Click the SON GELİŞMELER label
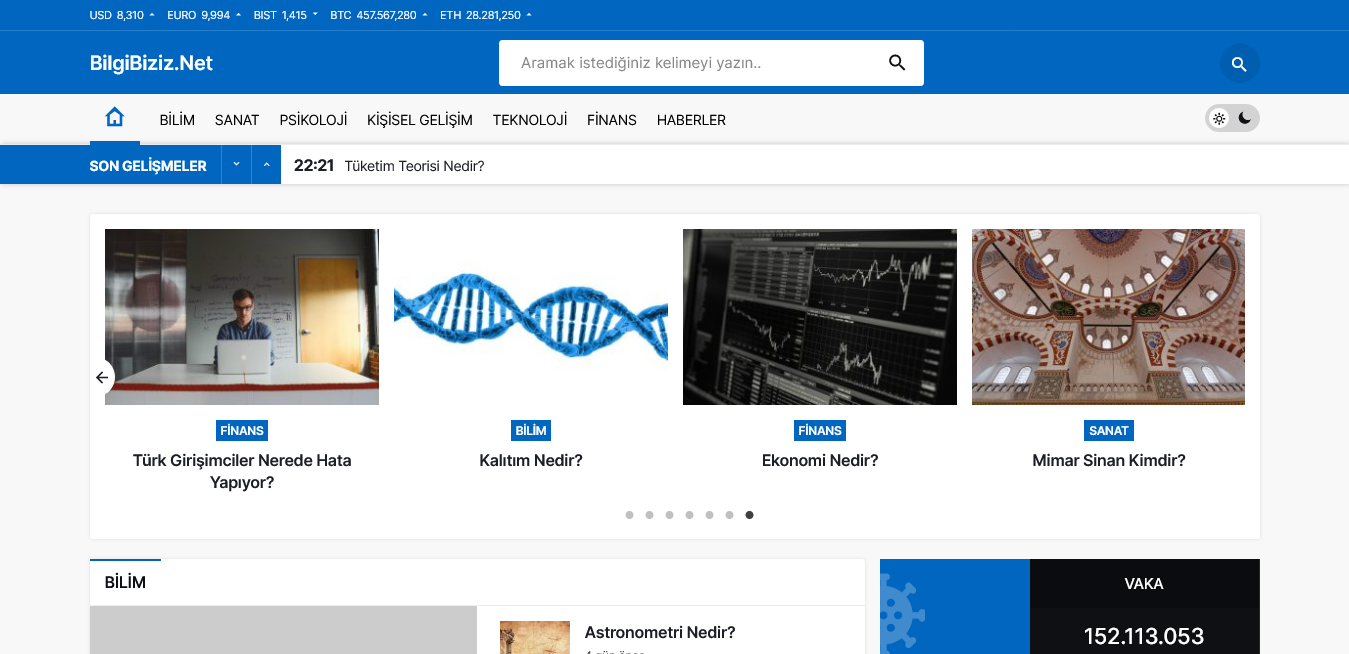Screen dimensions: 1349x654 [x=148, y=166]
